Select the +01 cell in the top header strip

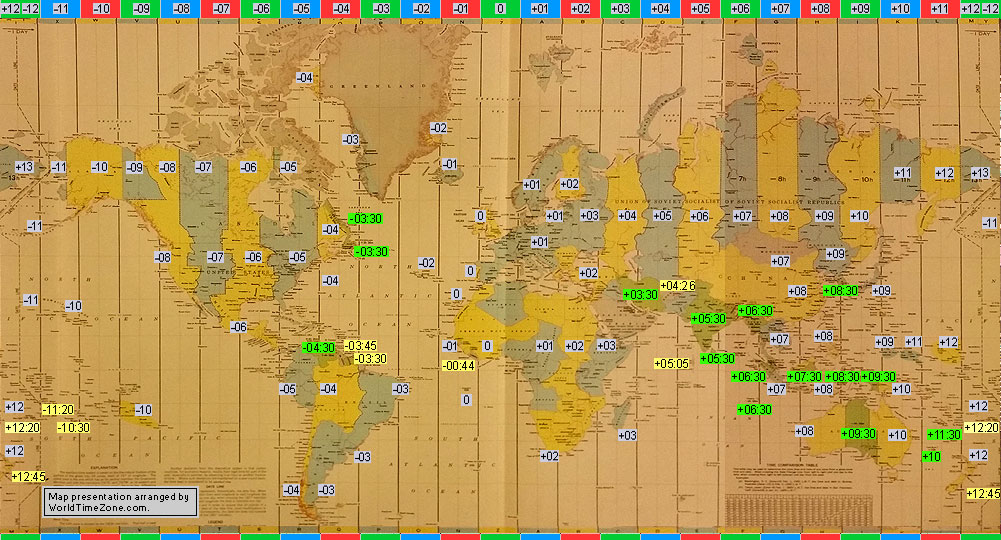point(540,8)
